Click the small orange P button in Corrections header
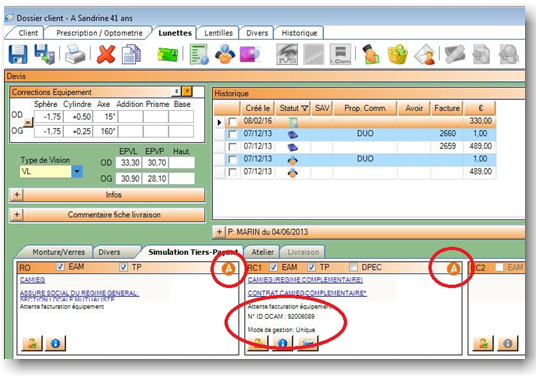This screenshot has width=536, height=377. [x=187, y=92]
